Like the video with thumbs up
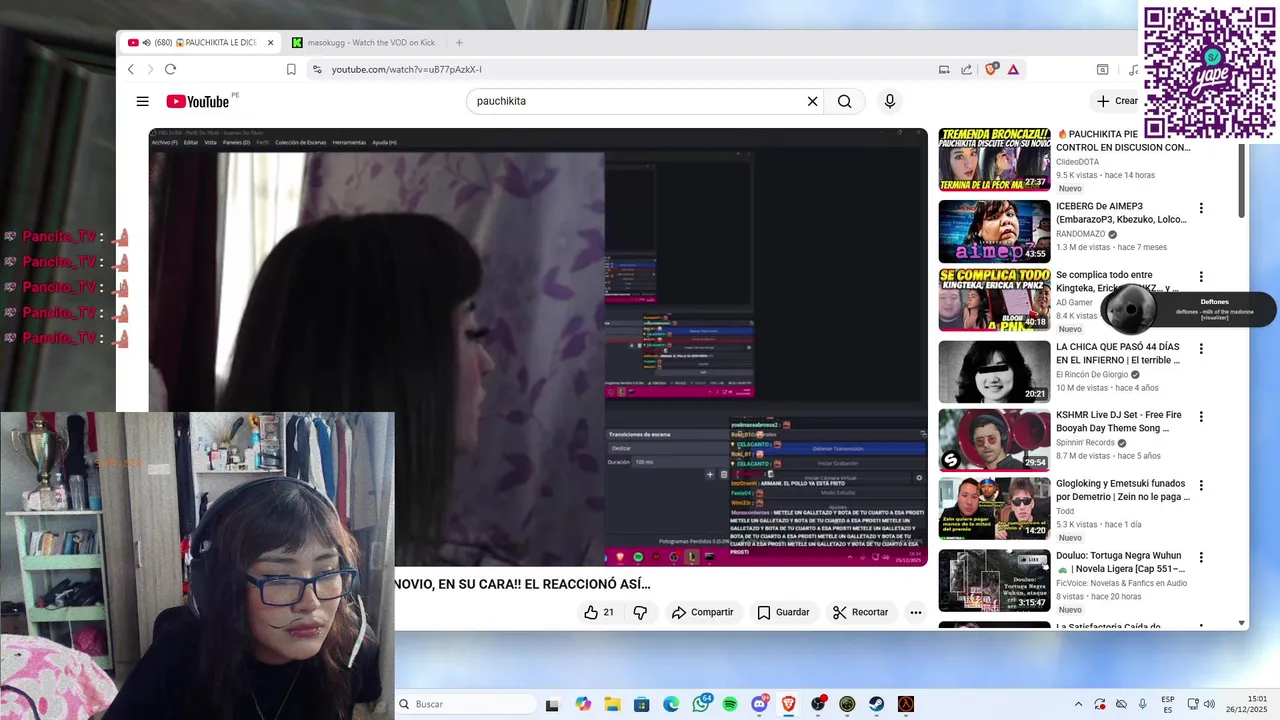The image size is (1280, 720). 599,612
